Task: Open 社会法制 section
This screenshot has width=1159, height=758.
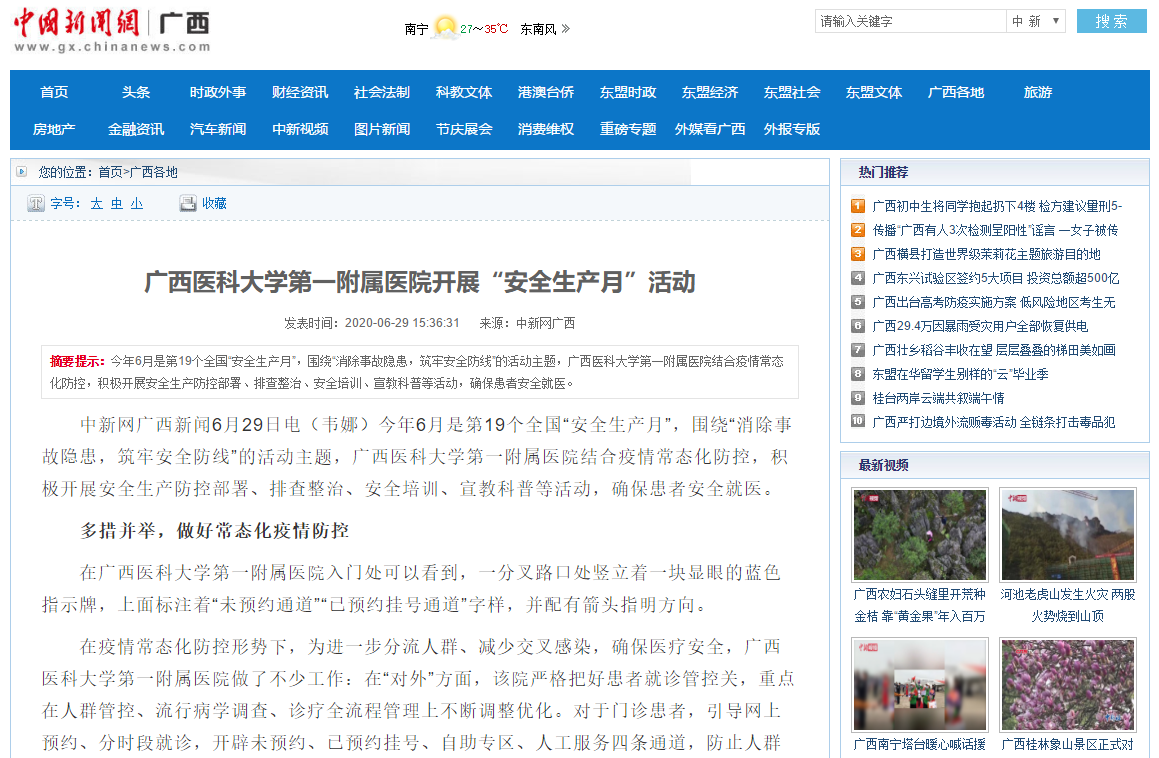Action: [x=382, y=92]
